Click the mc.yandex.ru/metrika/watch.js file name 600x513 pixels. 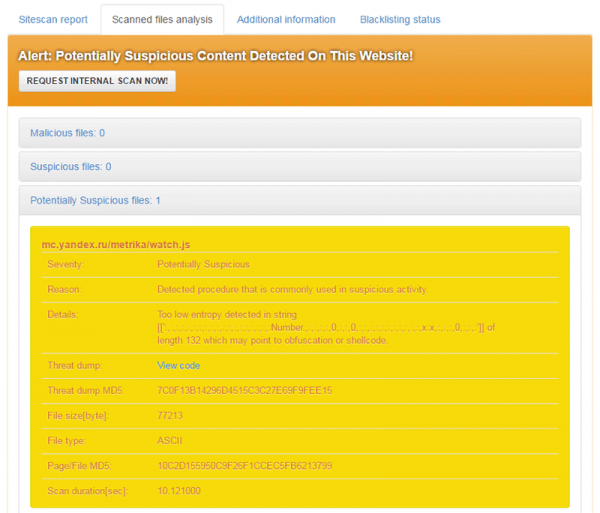point(116,245)
